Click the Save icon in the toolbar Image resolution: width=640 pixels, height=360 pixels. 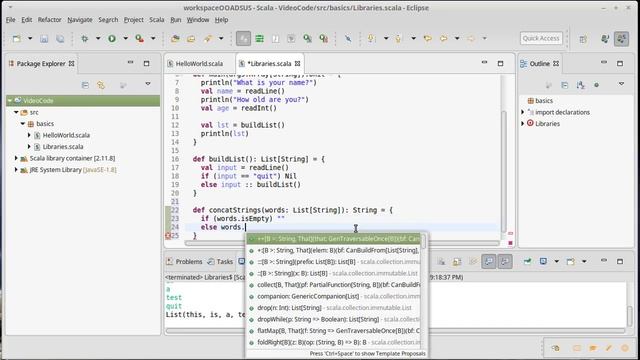click(x=44, y=39)
